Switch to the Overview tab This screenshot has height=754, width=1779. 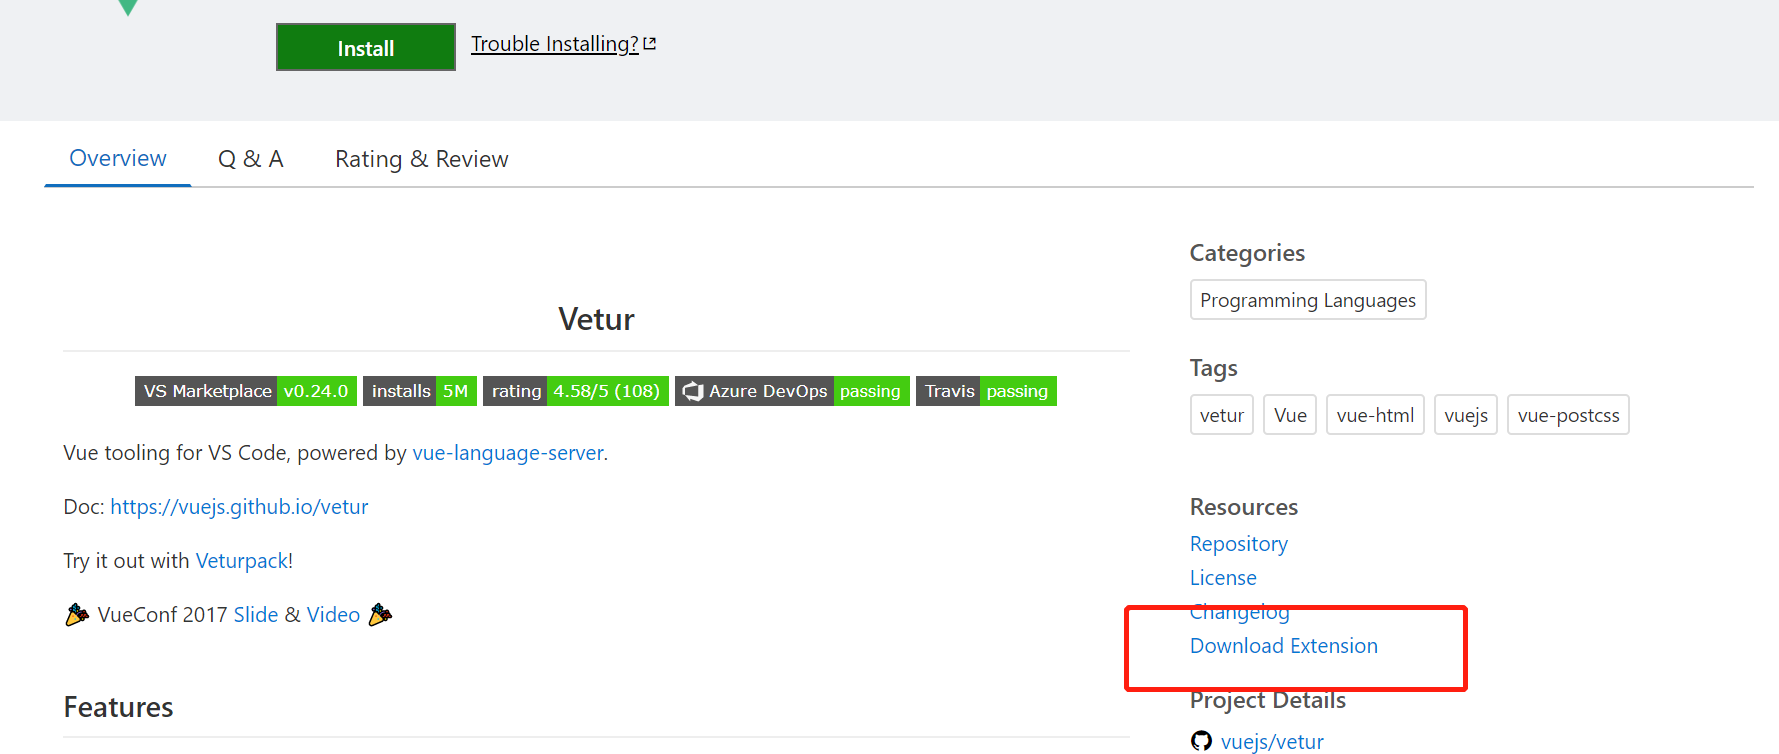[118, 158]
